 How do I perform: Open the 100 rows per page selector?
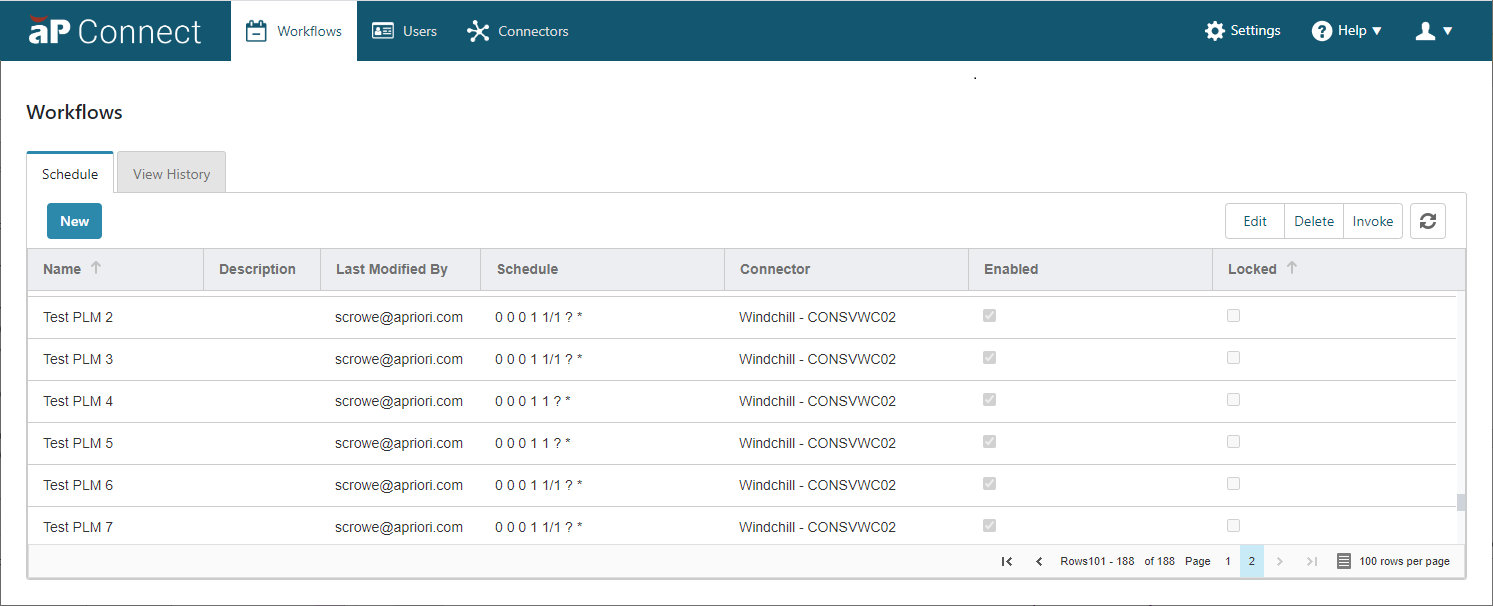coord(1394,562)
